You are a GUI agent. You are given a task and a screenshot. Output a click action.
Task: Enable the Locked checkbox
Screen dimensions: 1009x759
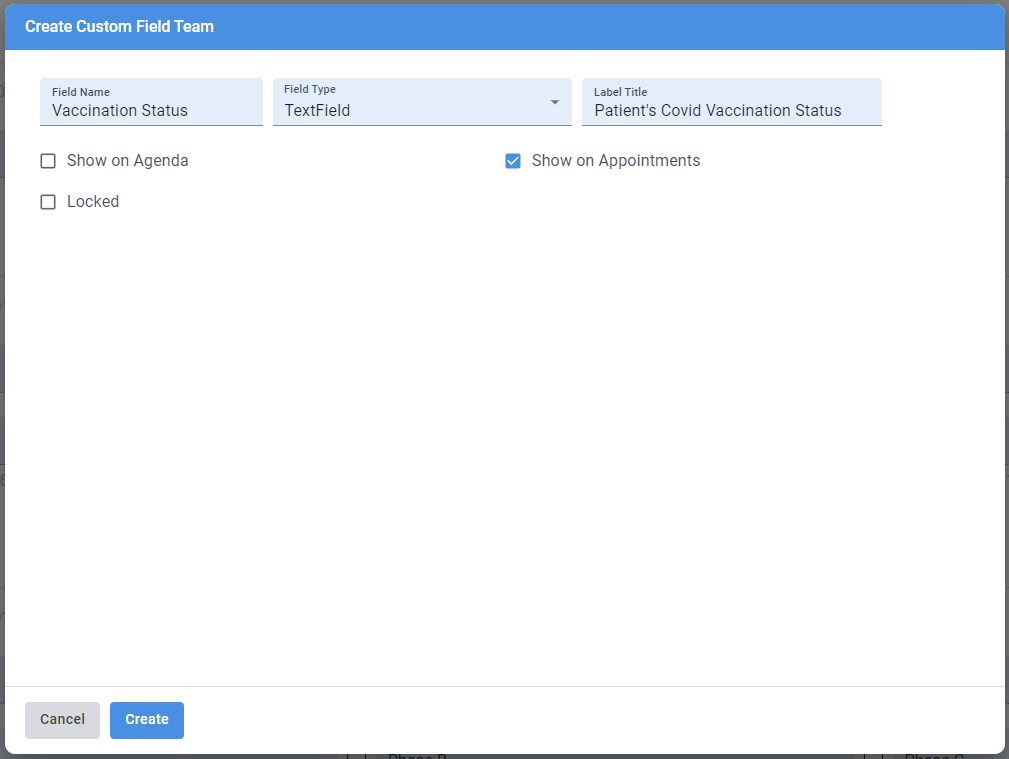pyautogui.click(x=48, y=201)
